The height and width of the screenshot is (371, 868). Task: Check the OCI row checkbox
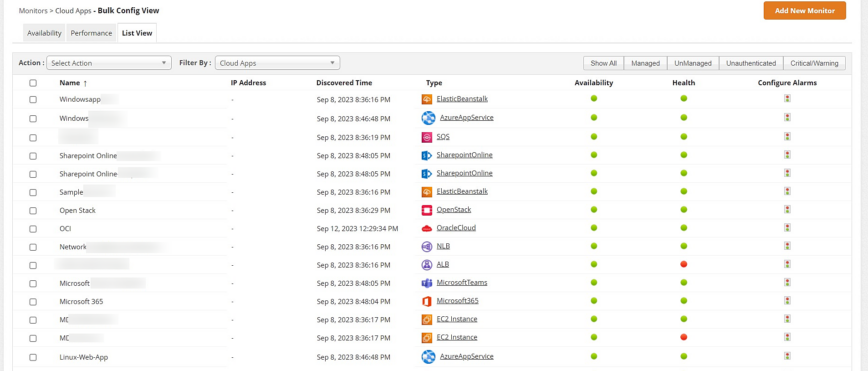(33, 229)
